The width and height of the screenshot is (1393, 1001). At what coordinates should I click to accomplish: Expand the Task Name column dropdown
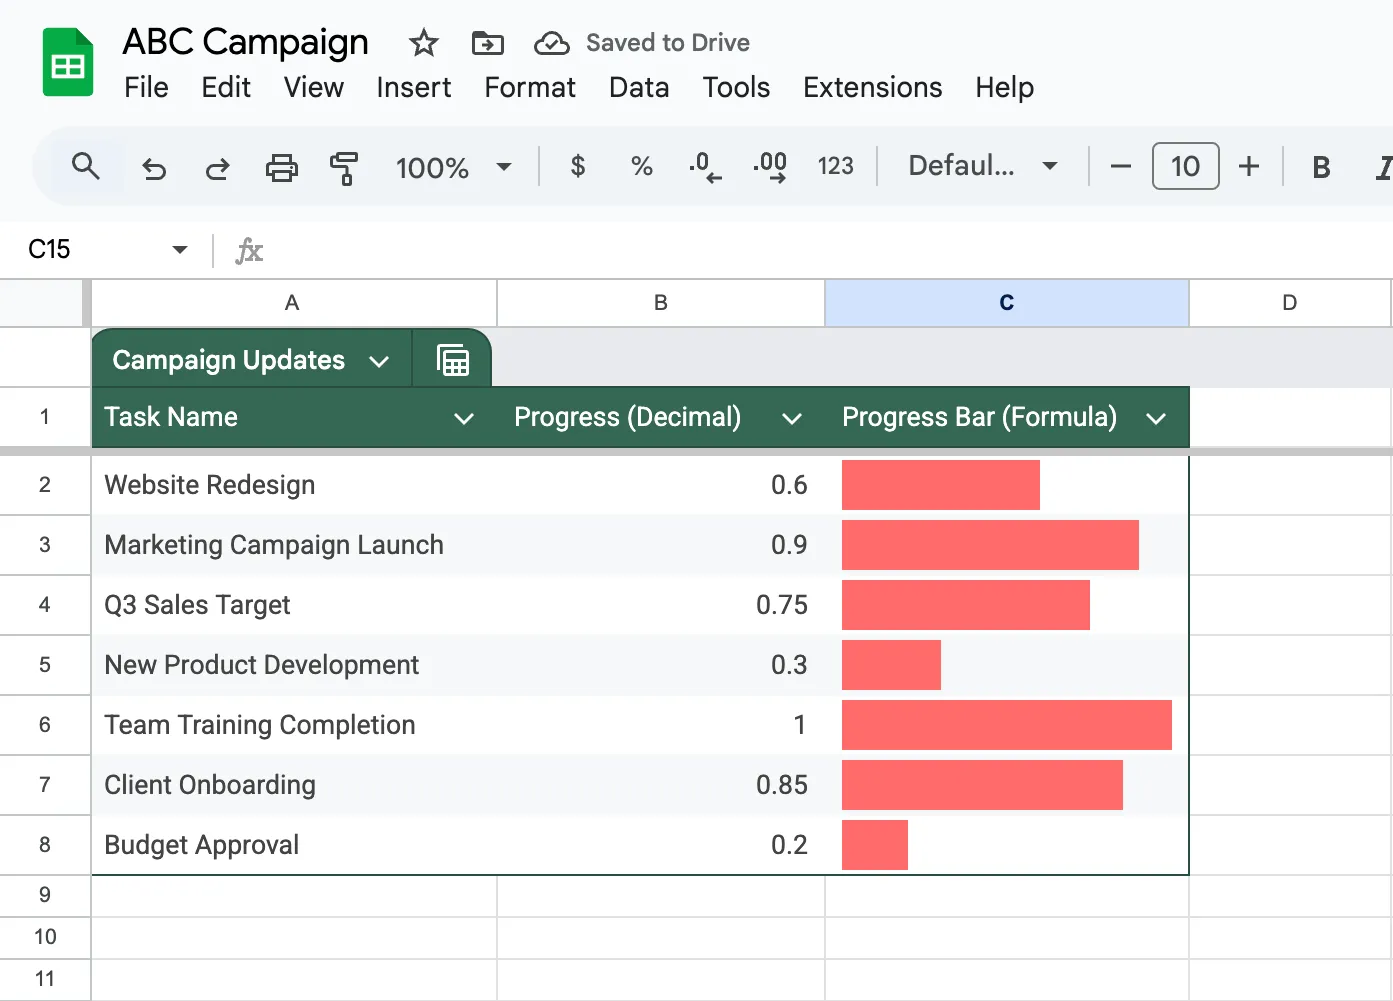point(464,418)
